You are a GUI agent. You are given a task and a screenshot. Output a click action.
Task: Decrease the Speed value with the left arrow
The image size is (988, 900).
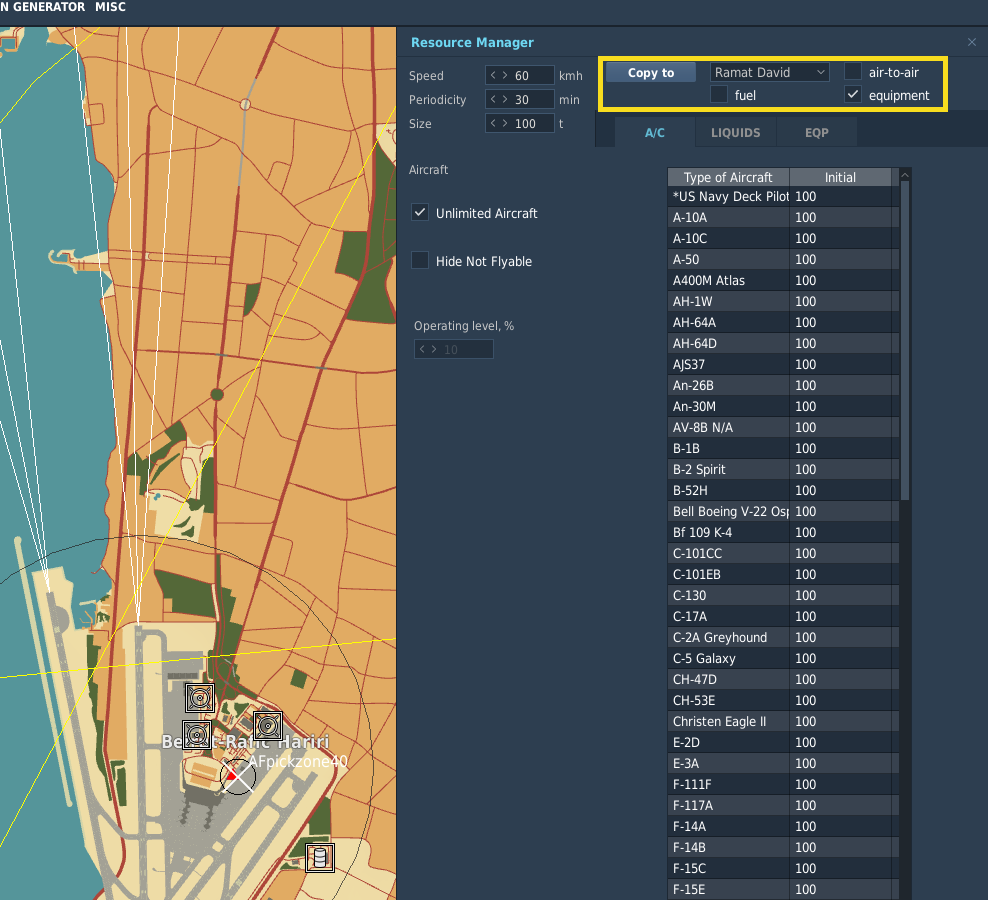click(x=493, y=75)
